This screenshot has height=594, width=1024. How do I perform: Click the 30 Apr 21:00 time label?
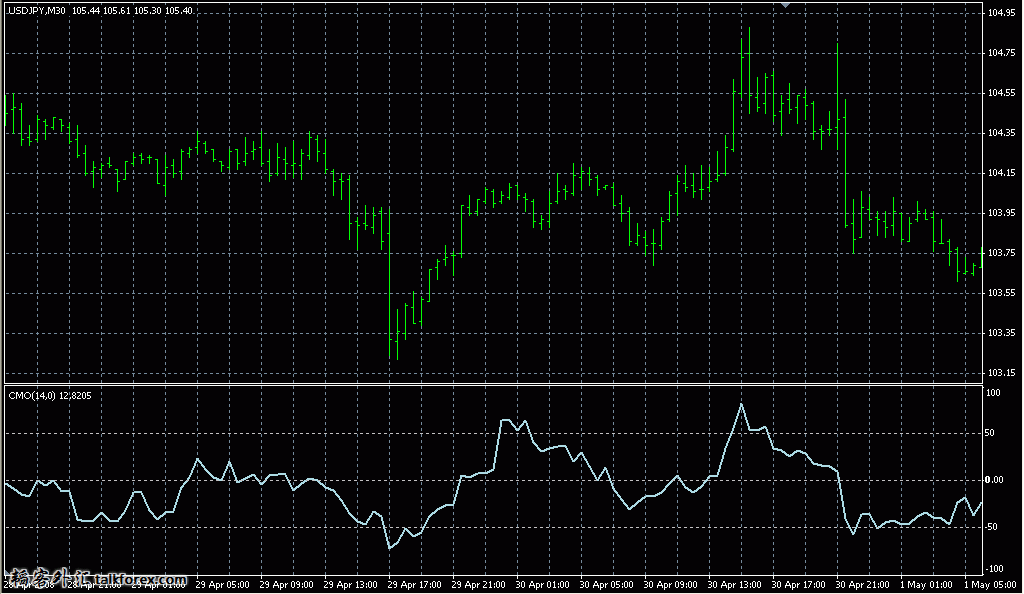click(x=862, y=585)
